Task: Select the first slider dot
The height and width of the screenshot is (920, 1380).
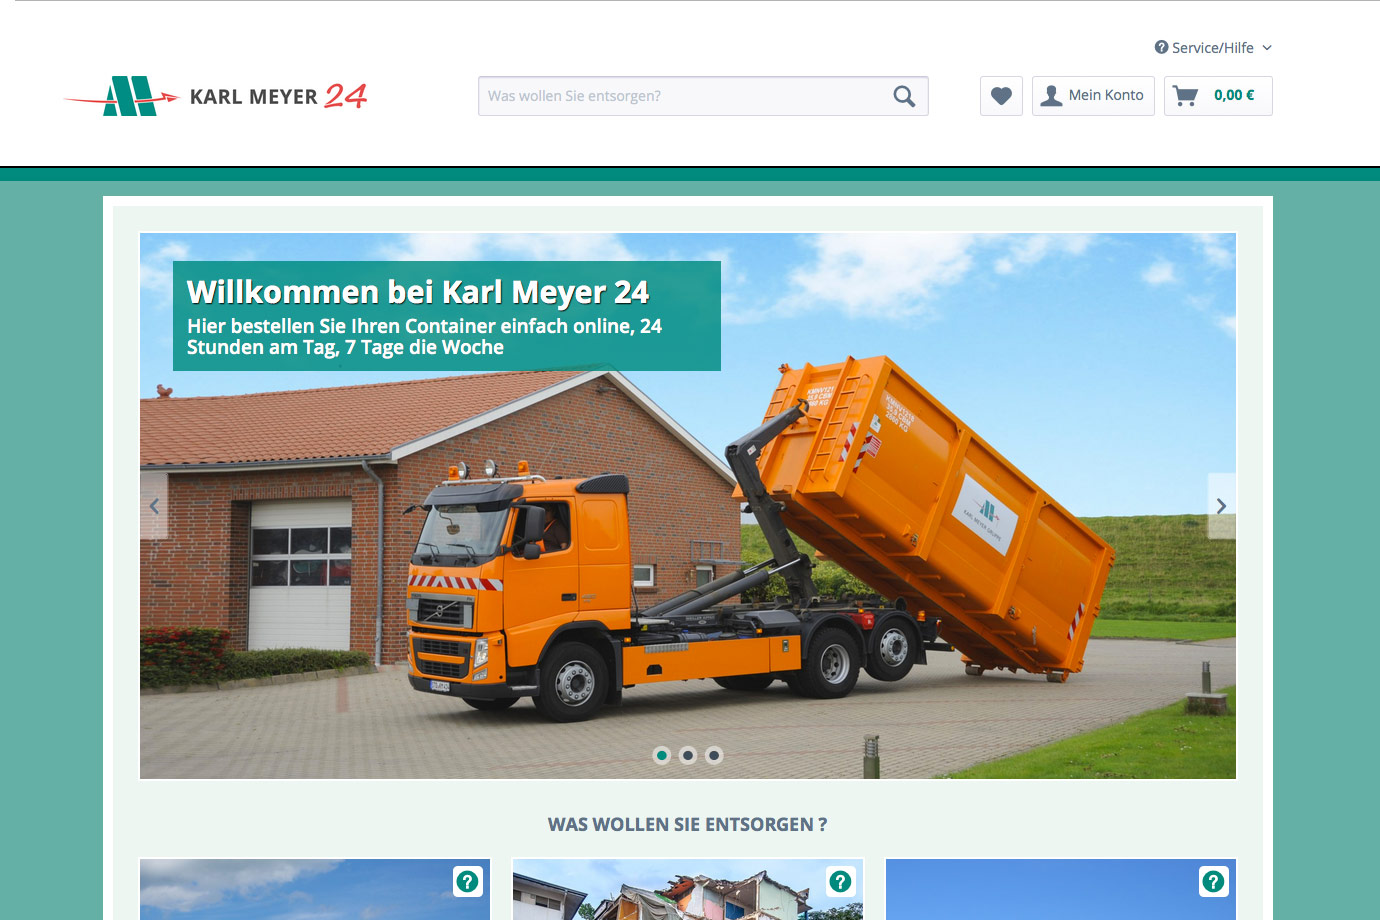Action: 662,755
